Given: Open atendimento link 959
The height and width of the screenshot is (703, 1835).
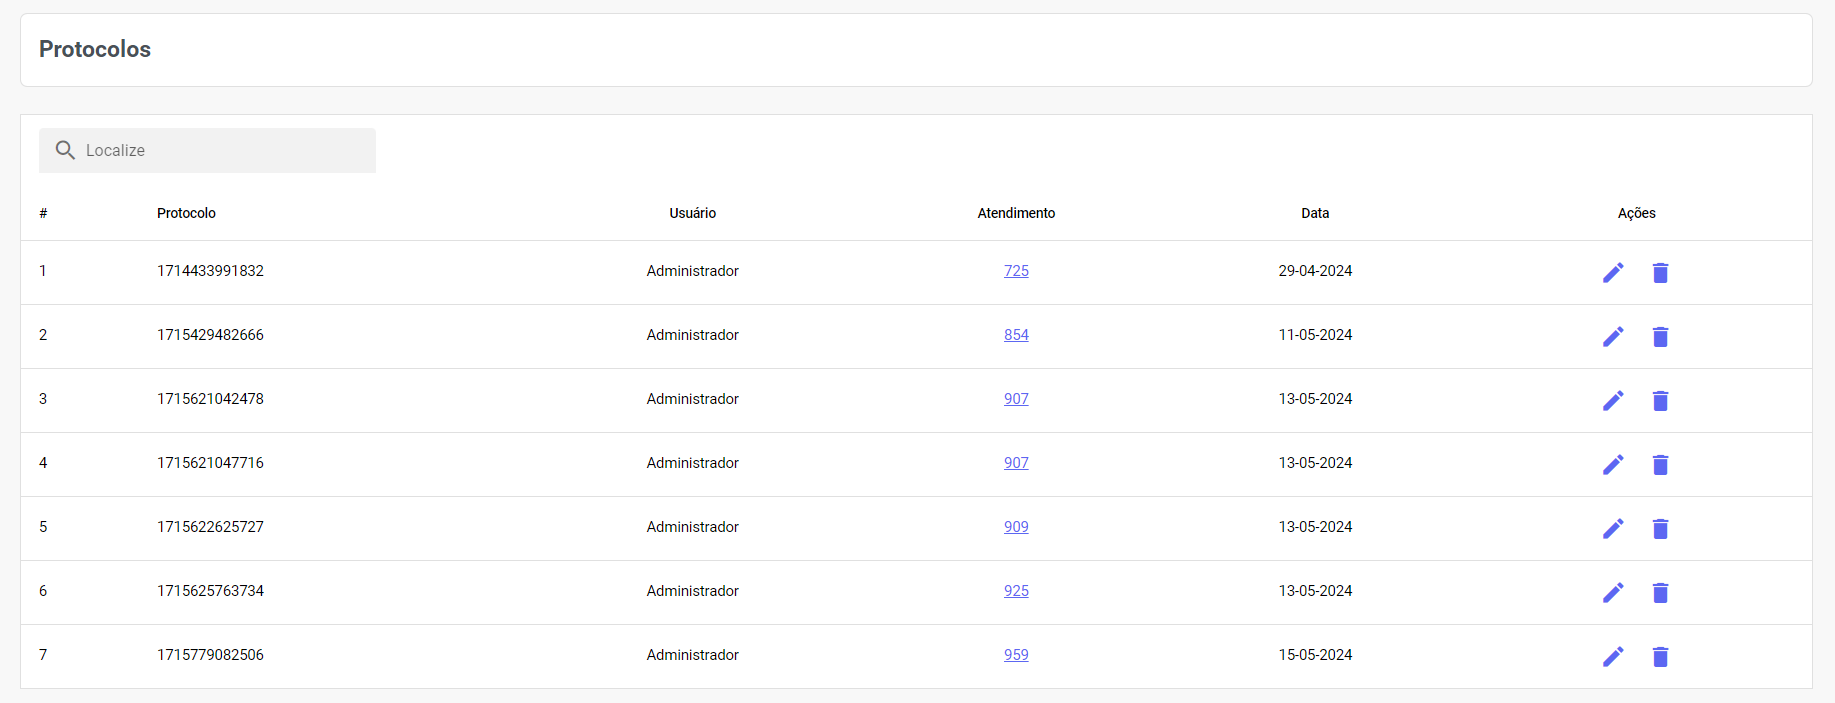Looking at the screenshot, I should 1016,655.
